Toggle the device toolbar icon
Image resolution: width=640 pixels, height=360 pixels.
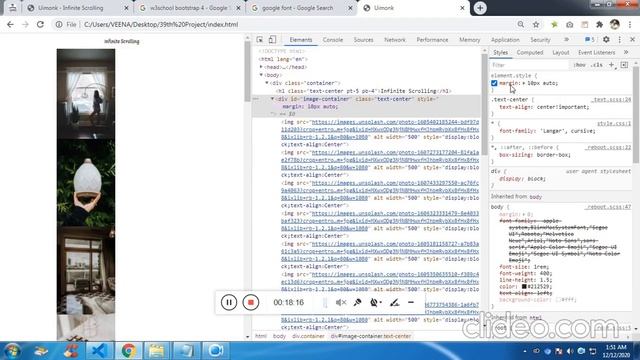(272, 40)
